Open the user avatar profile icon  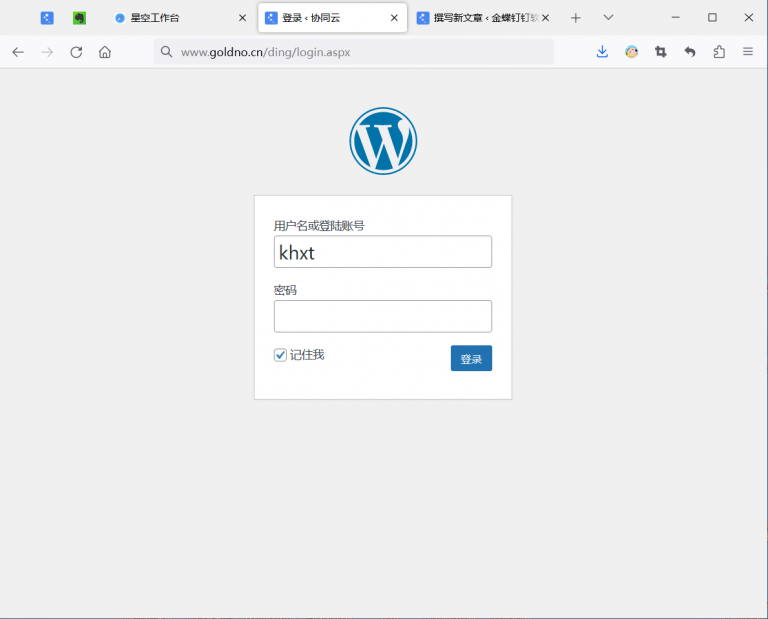(x=631, y=52)
